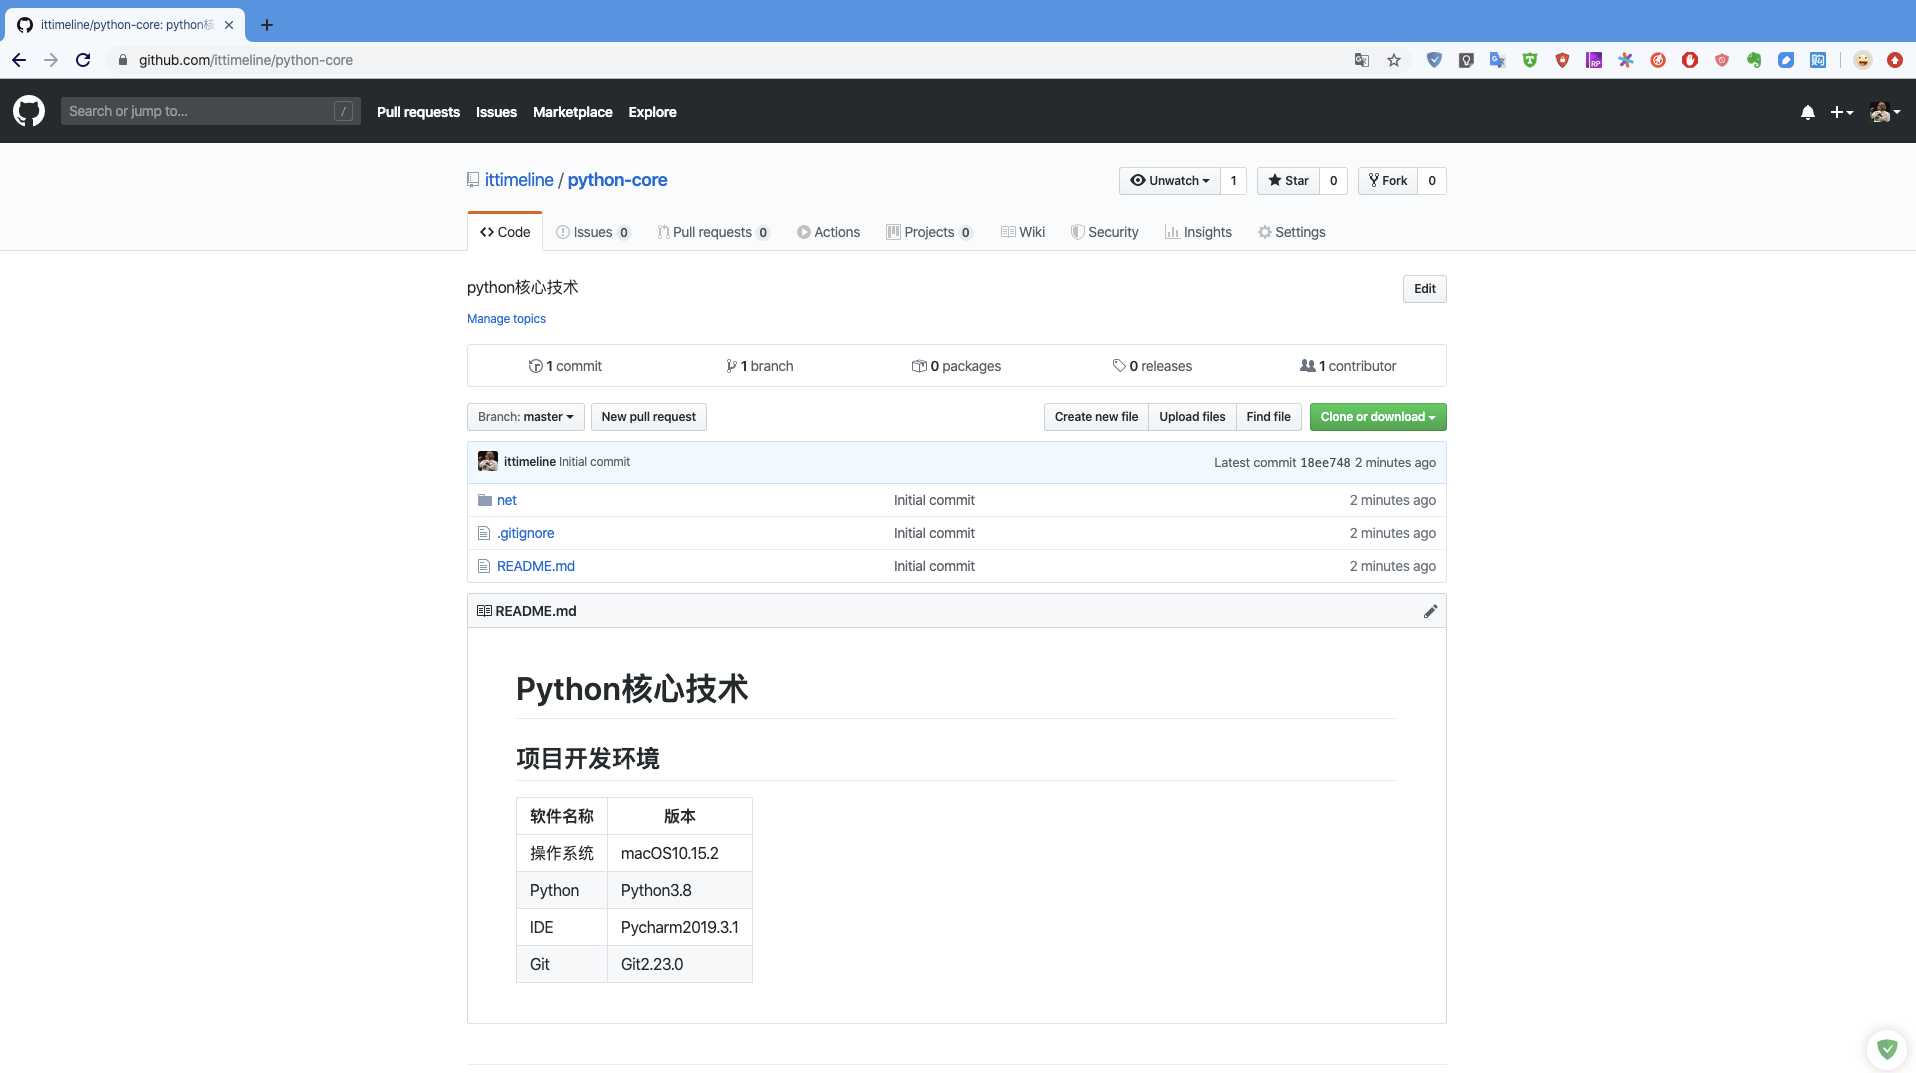Fork the repository
Screen dimensions: 1916x1073
(1388, 180)
